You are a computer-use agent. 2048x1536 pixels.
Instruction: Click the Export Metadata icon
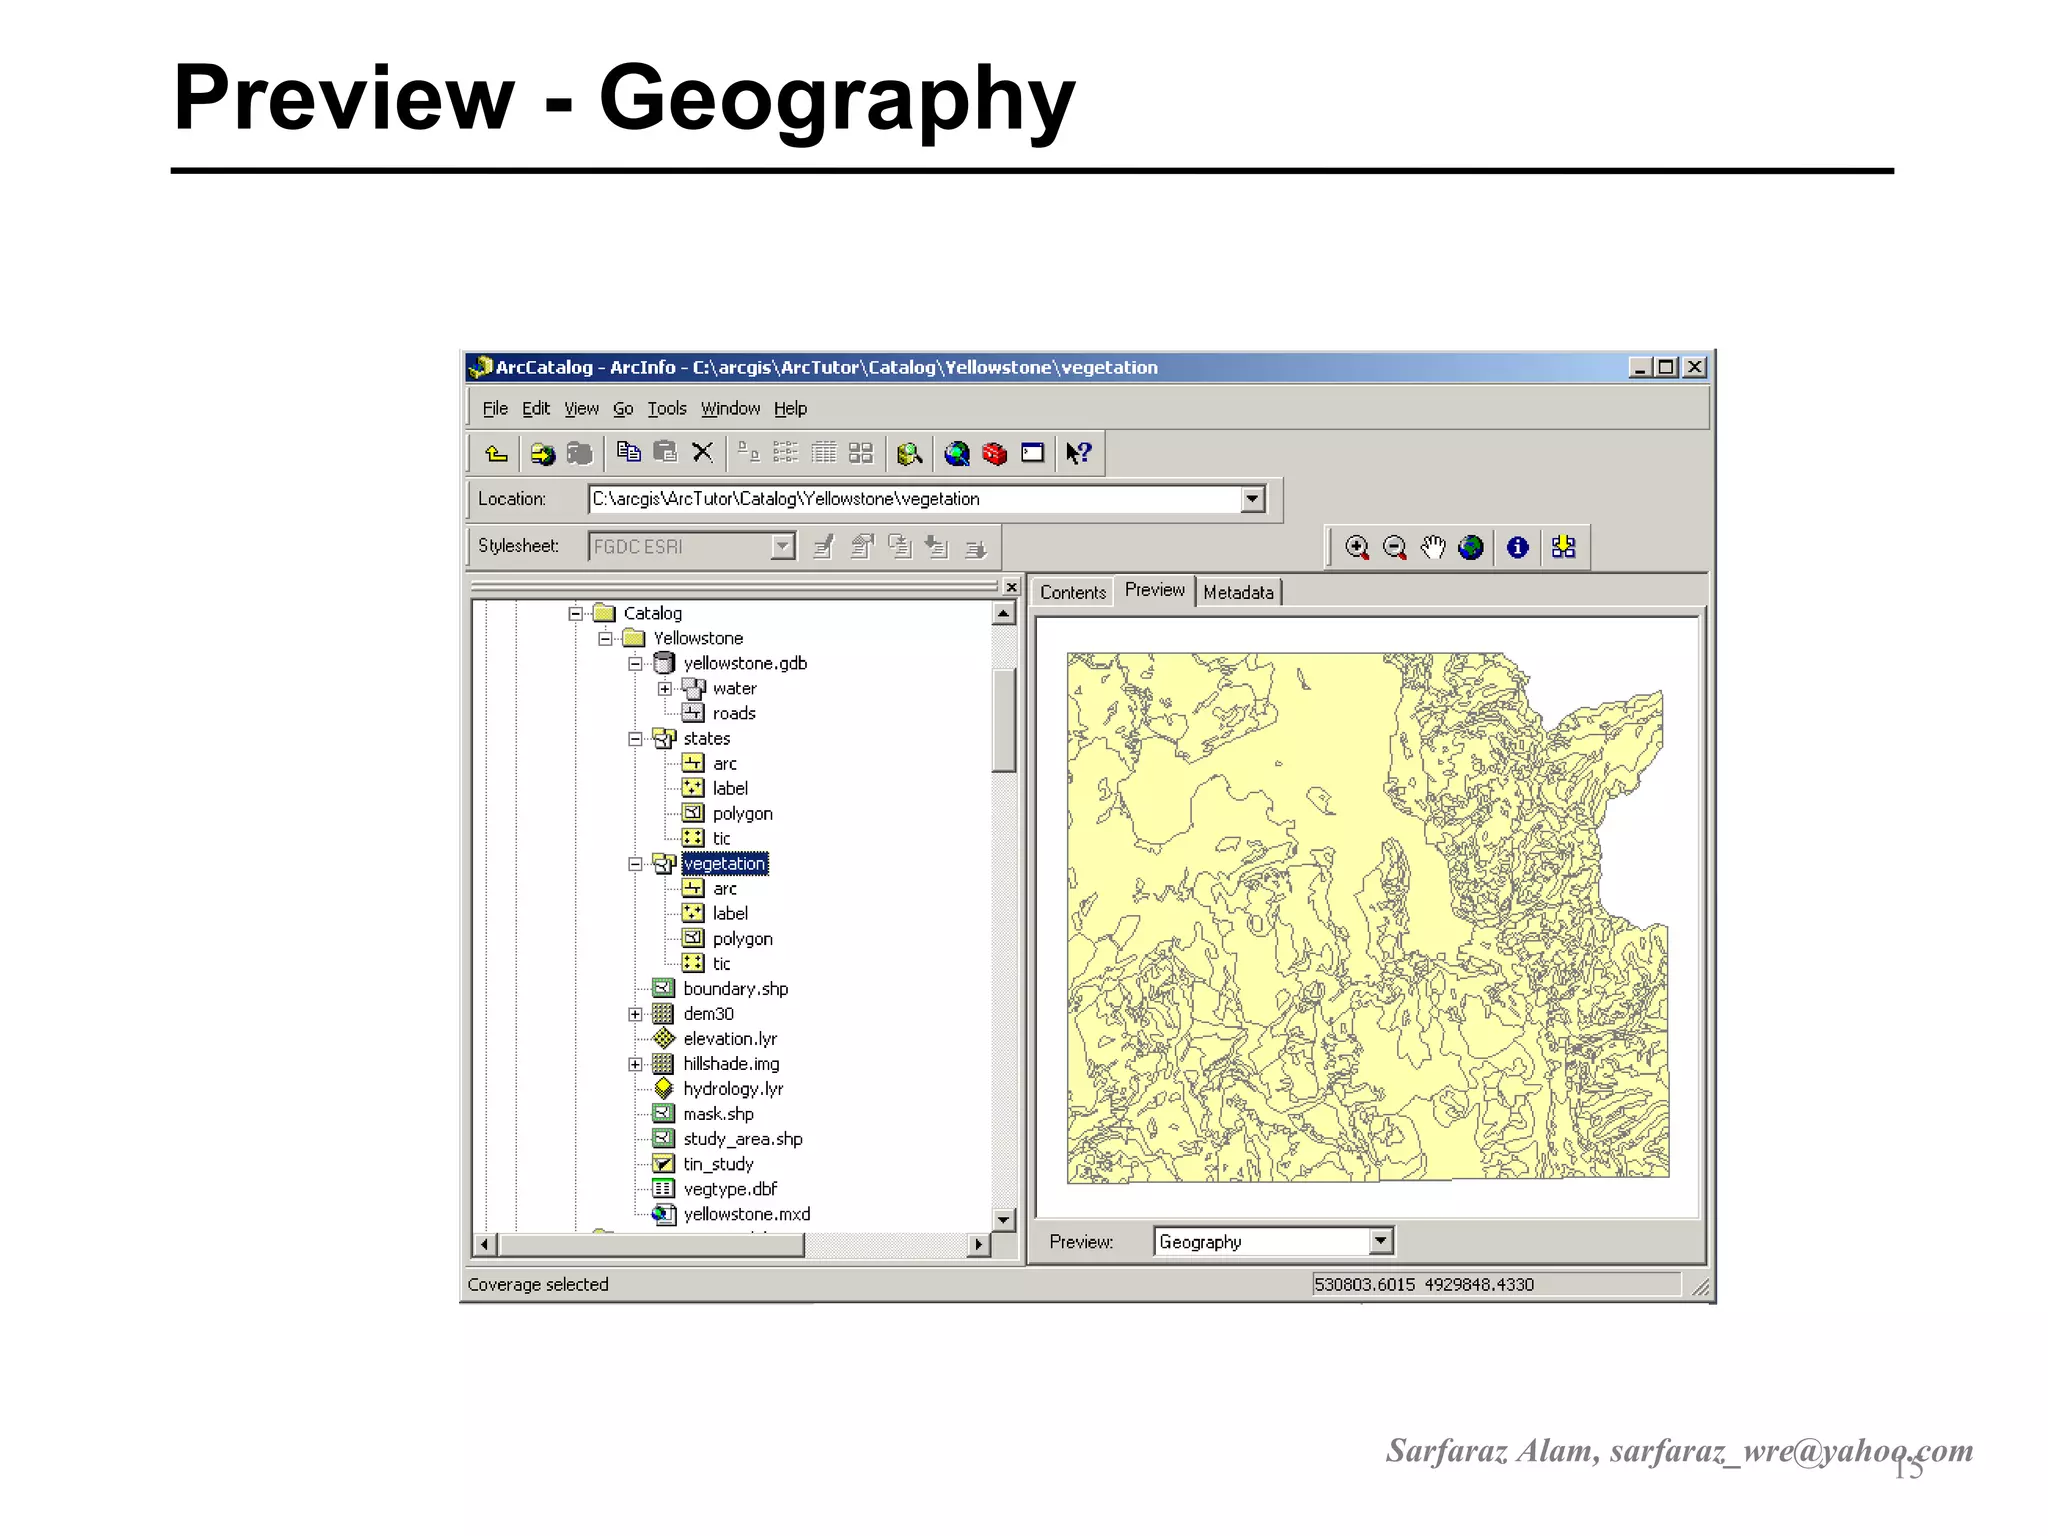point(975,548)
